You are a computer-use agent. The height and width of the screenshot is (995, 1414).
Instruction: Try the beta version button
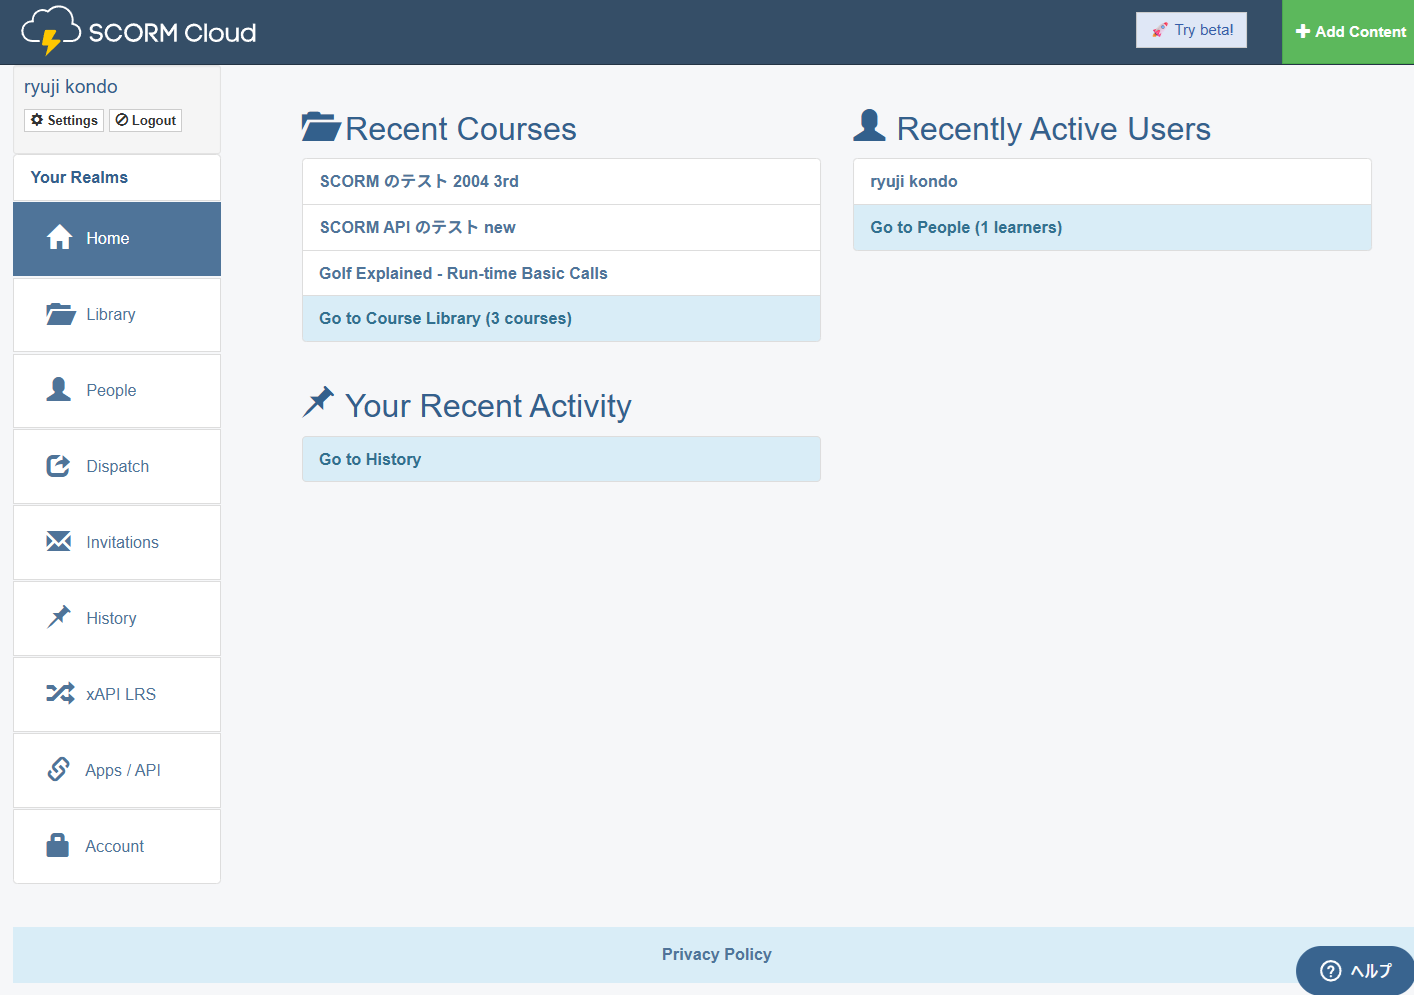[x=1191, y=30]
